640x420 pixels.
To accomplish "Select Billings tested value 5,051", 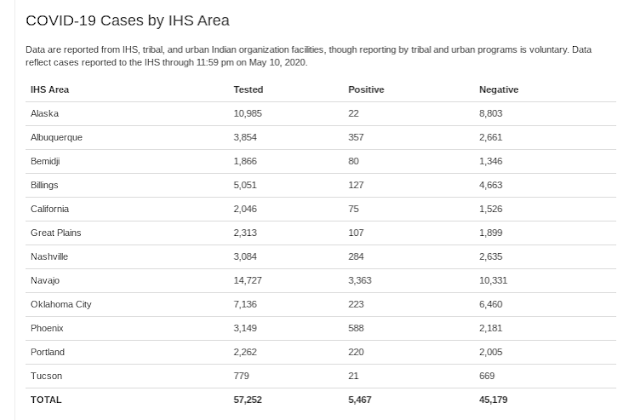I will point(247,185).
